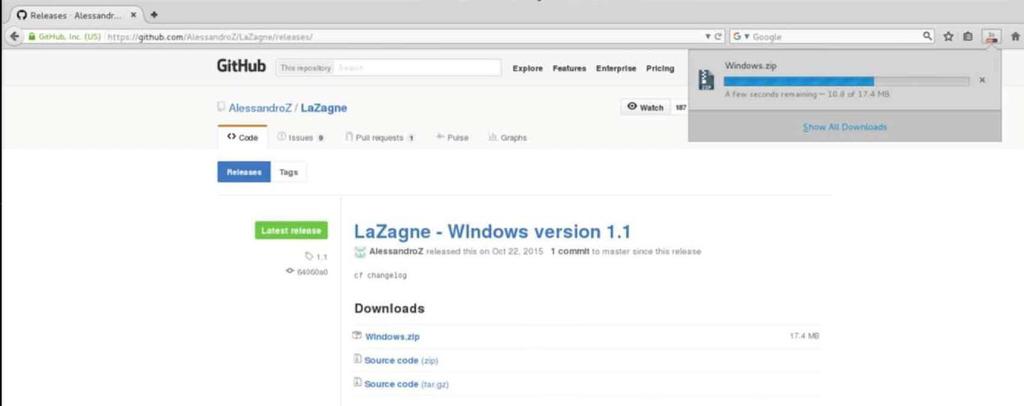Download Source code (tar.gz)
Screen dimensions: 1024x406
coord(406,384)
